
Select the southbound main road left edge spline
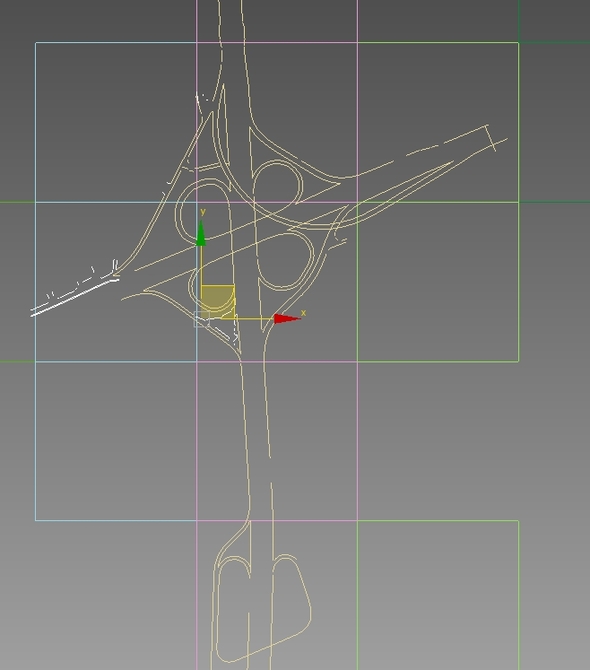click(x=245, y=440)
